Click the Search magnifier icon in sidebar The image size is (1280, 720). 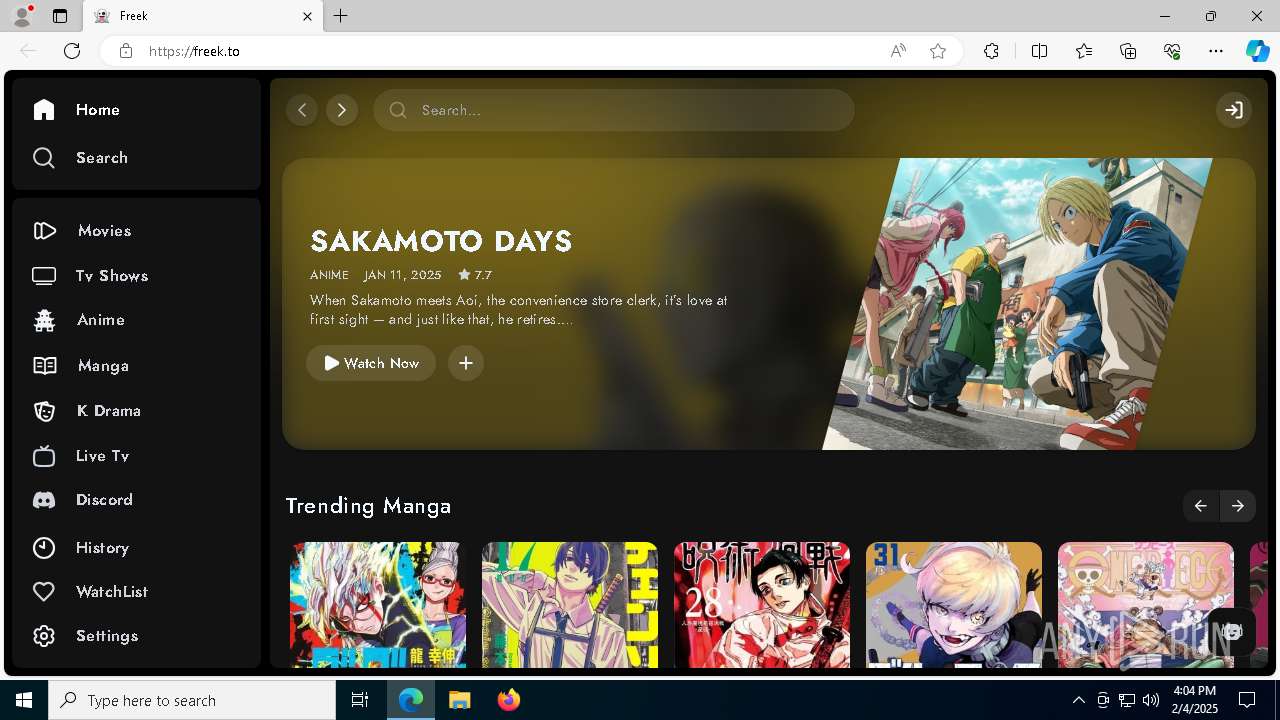(44, 158)
